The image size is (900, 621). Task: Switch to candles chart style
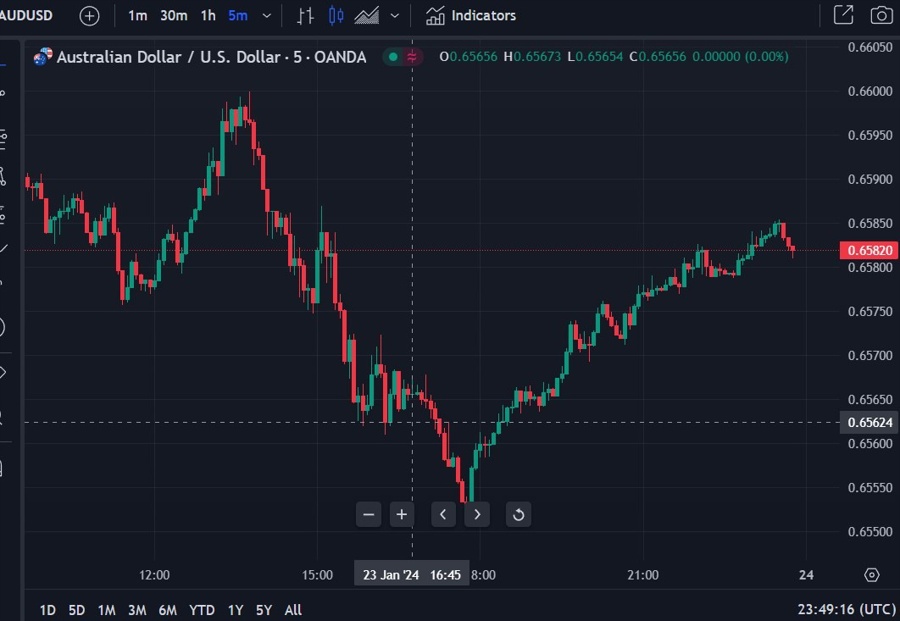pos(336,15)
